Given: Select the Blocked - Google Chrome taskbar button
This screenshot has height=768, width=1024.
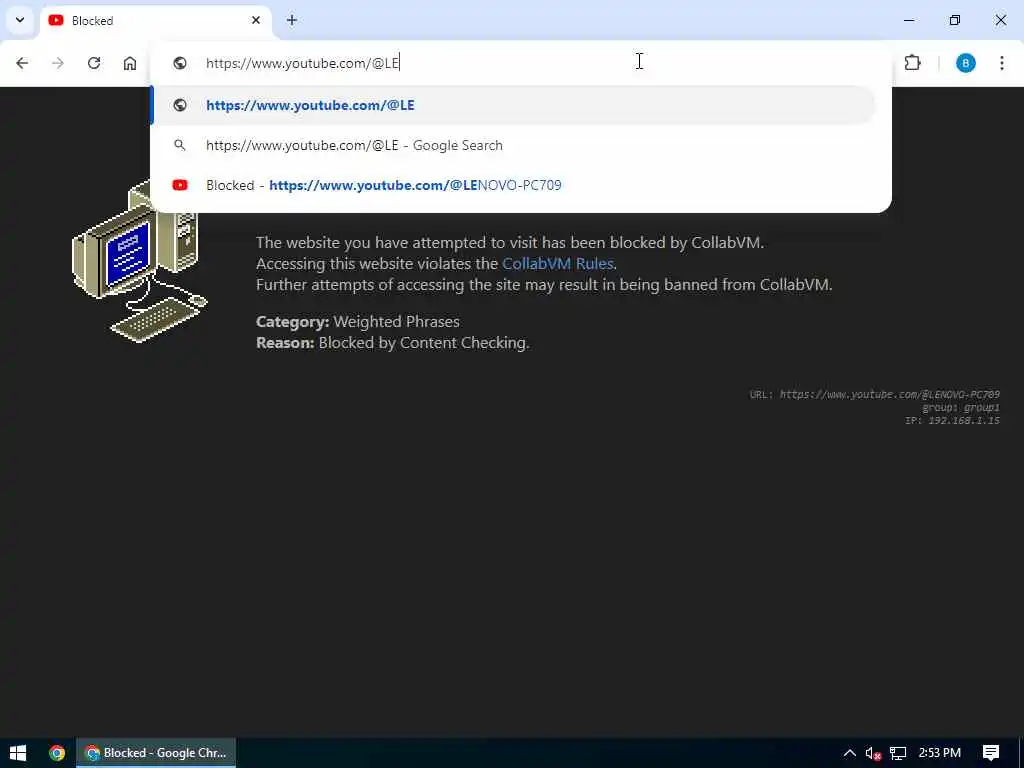Looking at the screenshot, I should point(156,753).
